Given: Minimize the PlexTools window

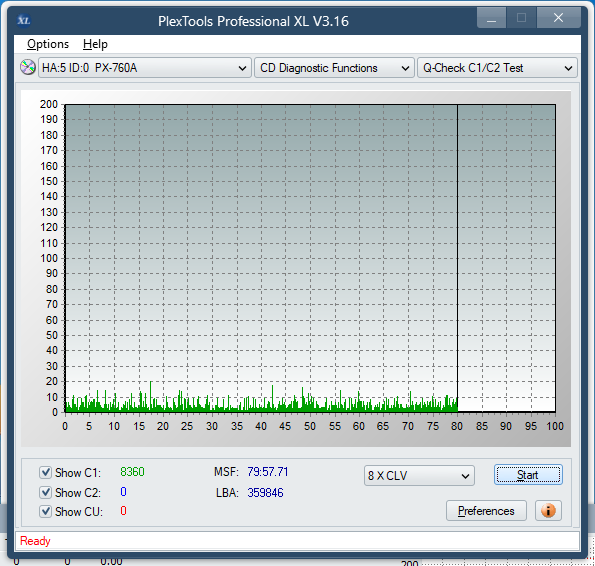Looking at the screenshot, I should tap(491, 18).
